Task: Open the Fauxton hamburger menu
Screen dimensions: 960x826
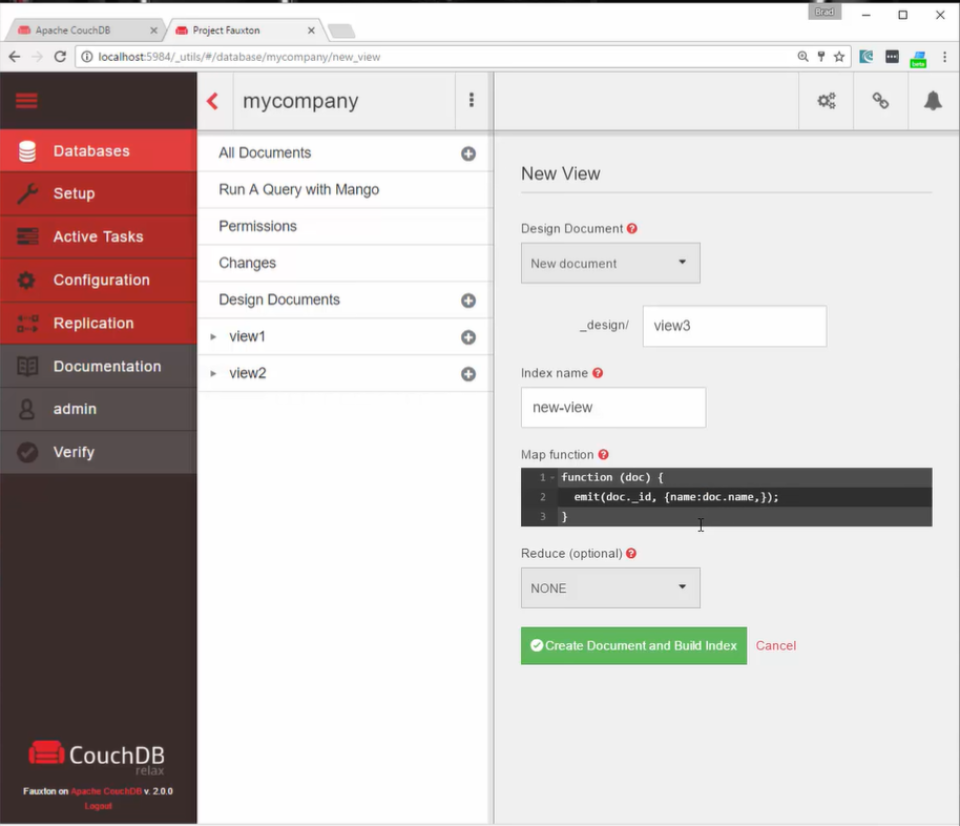Action: [26, 100]
